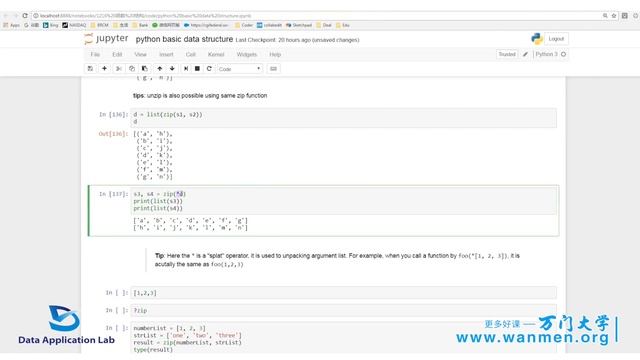Copy selected cells toolbar icon
640x360 pixels.
tap(131, 69)
